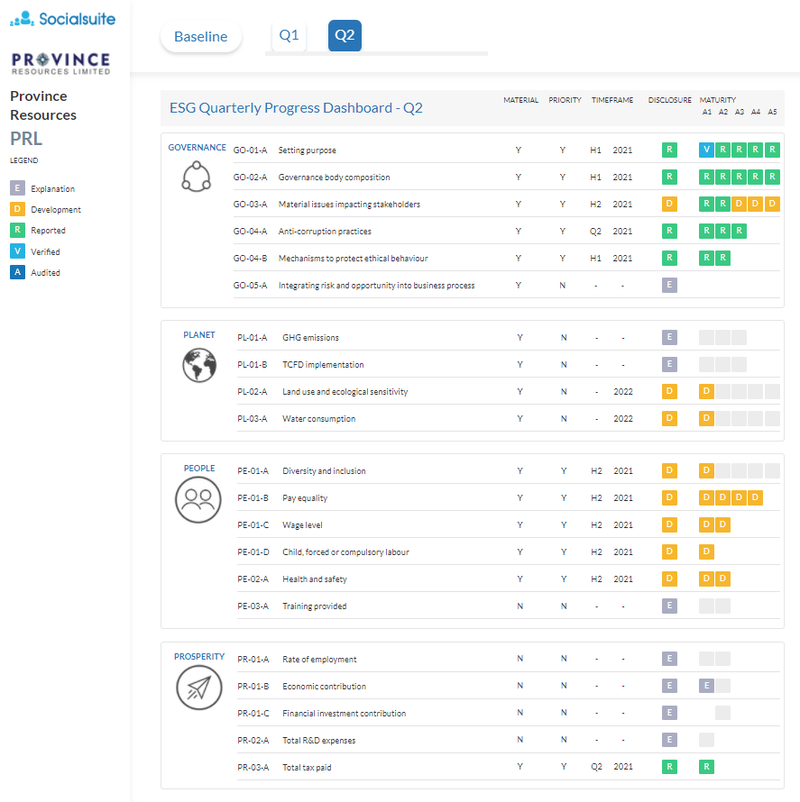Click 'Child, forced or compulsory labour' label

click(345, 552)
